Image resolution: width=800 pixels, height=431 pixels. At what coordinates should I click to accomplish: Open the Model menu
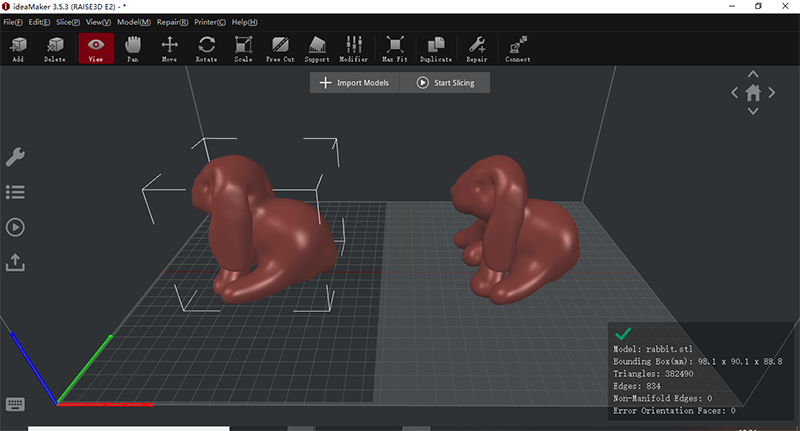coord(134,22)
